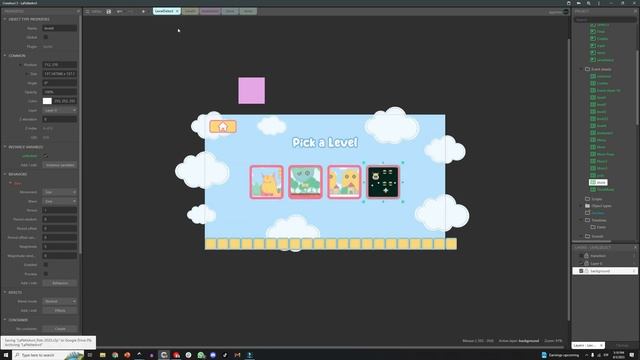
Task: Click the Add/edit Instance variables button
Action: [60, 165]
